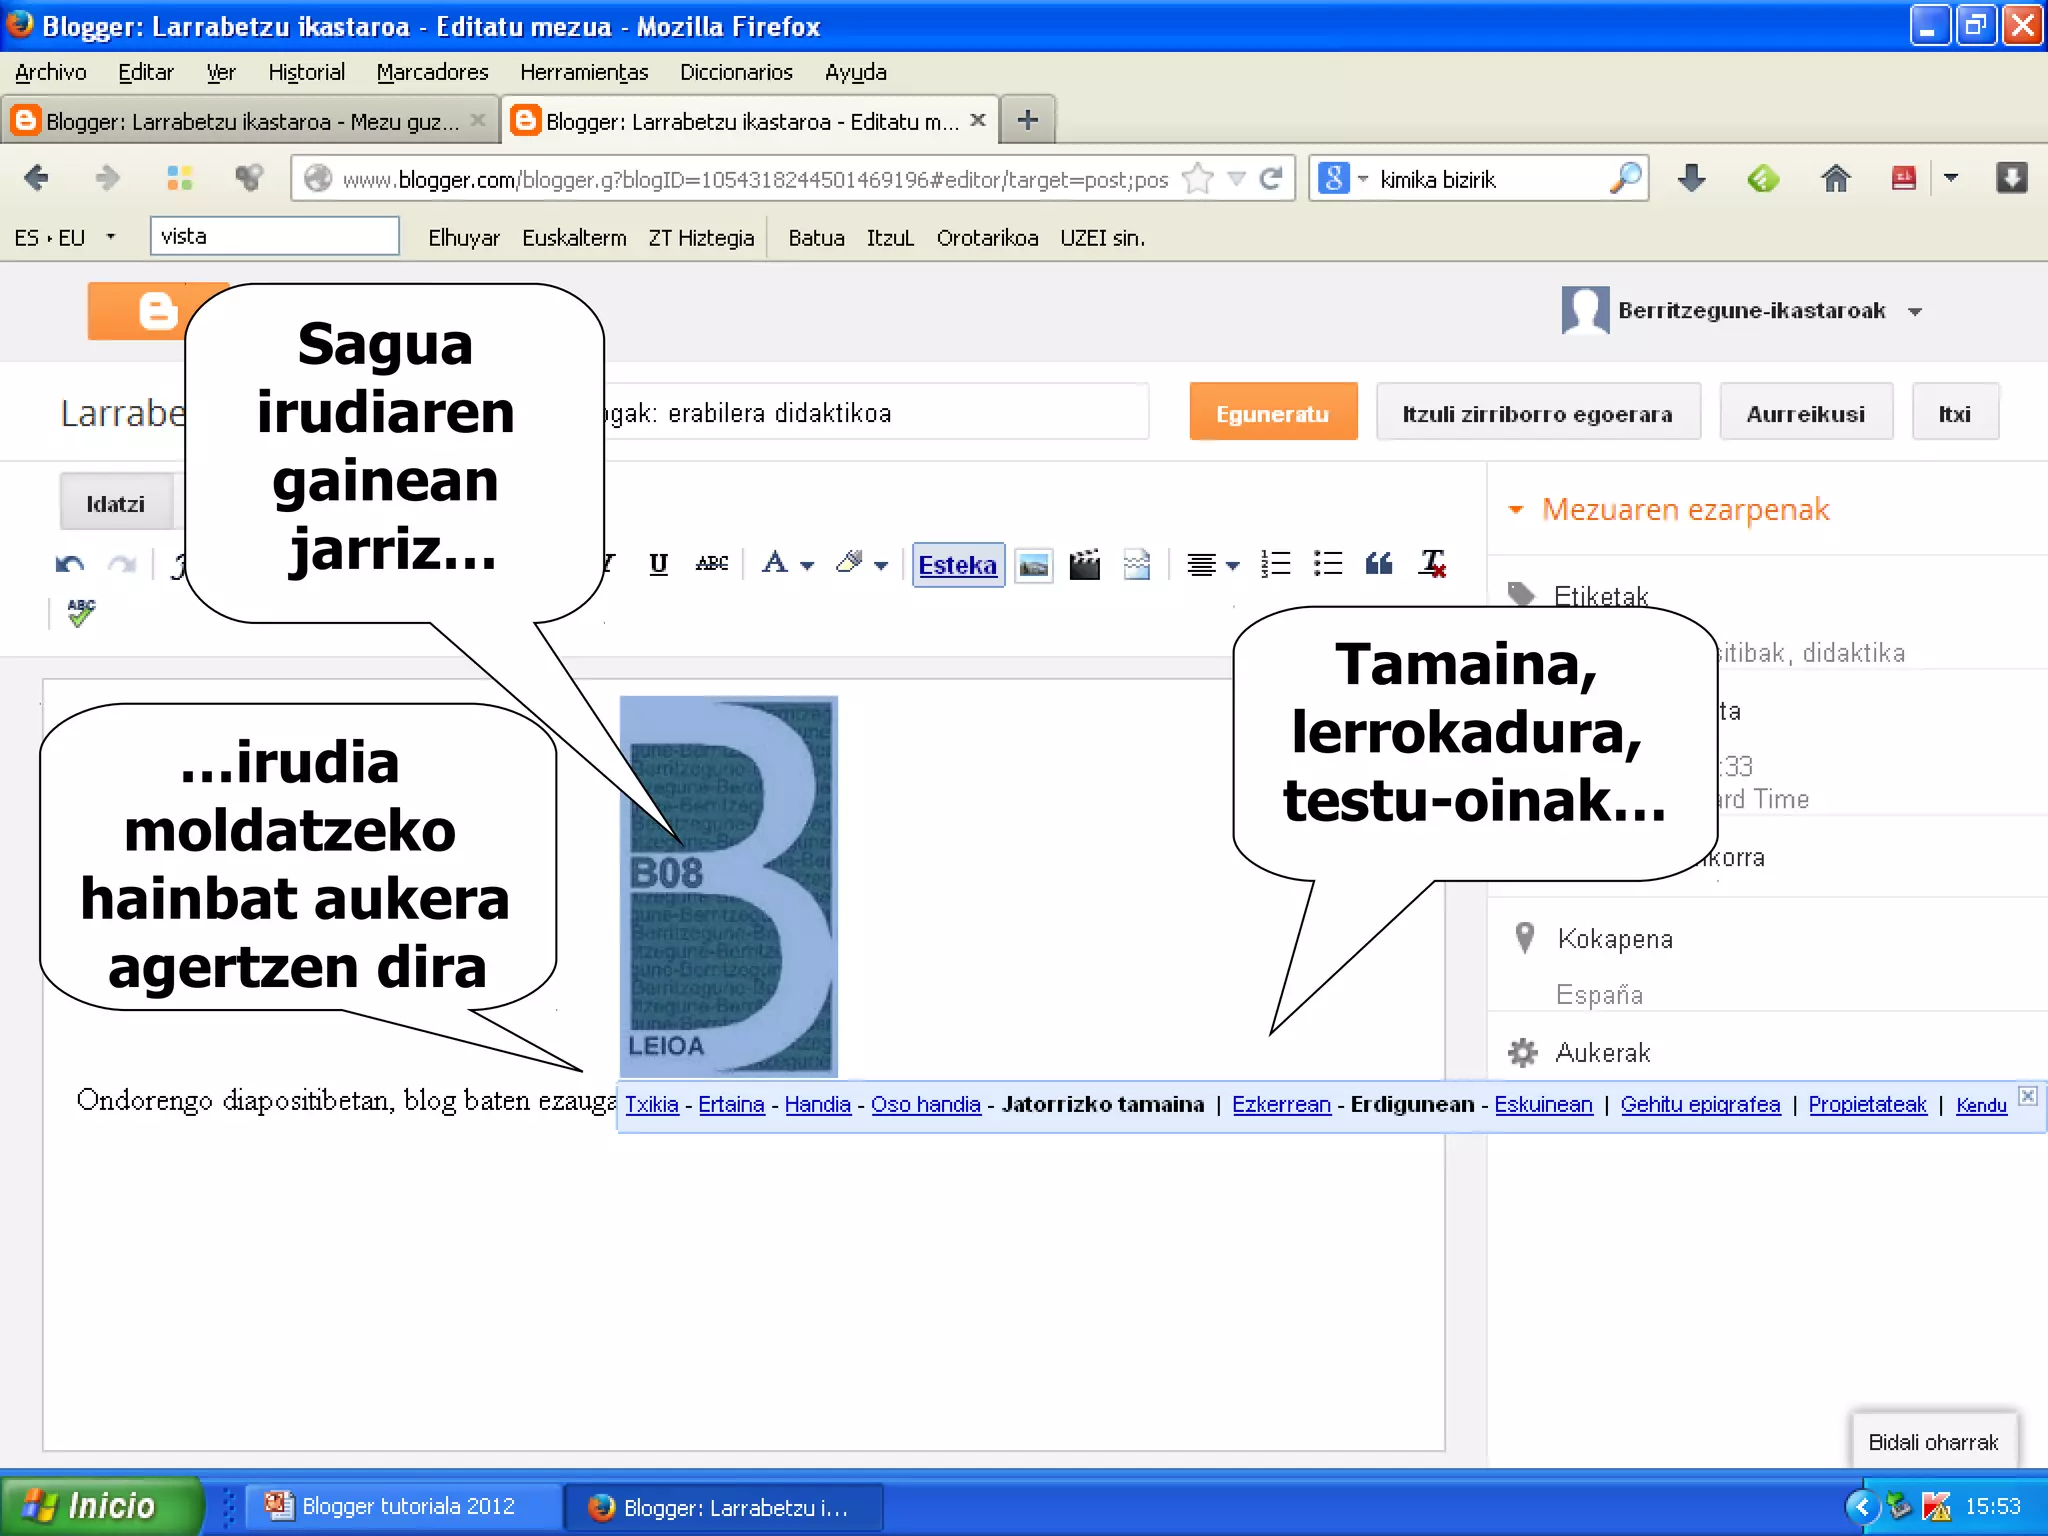Open the Marcadores menu
Viewport: 2048px width, 1536px height.
[432, 72]
